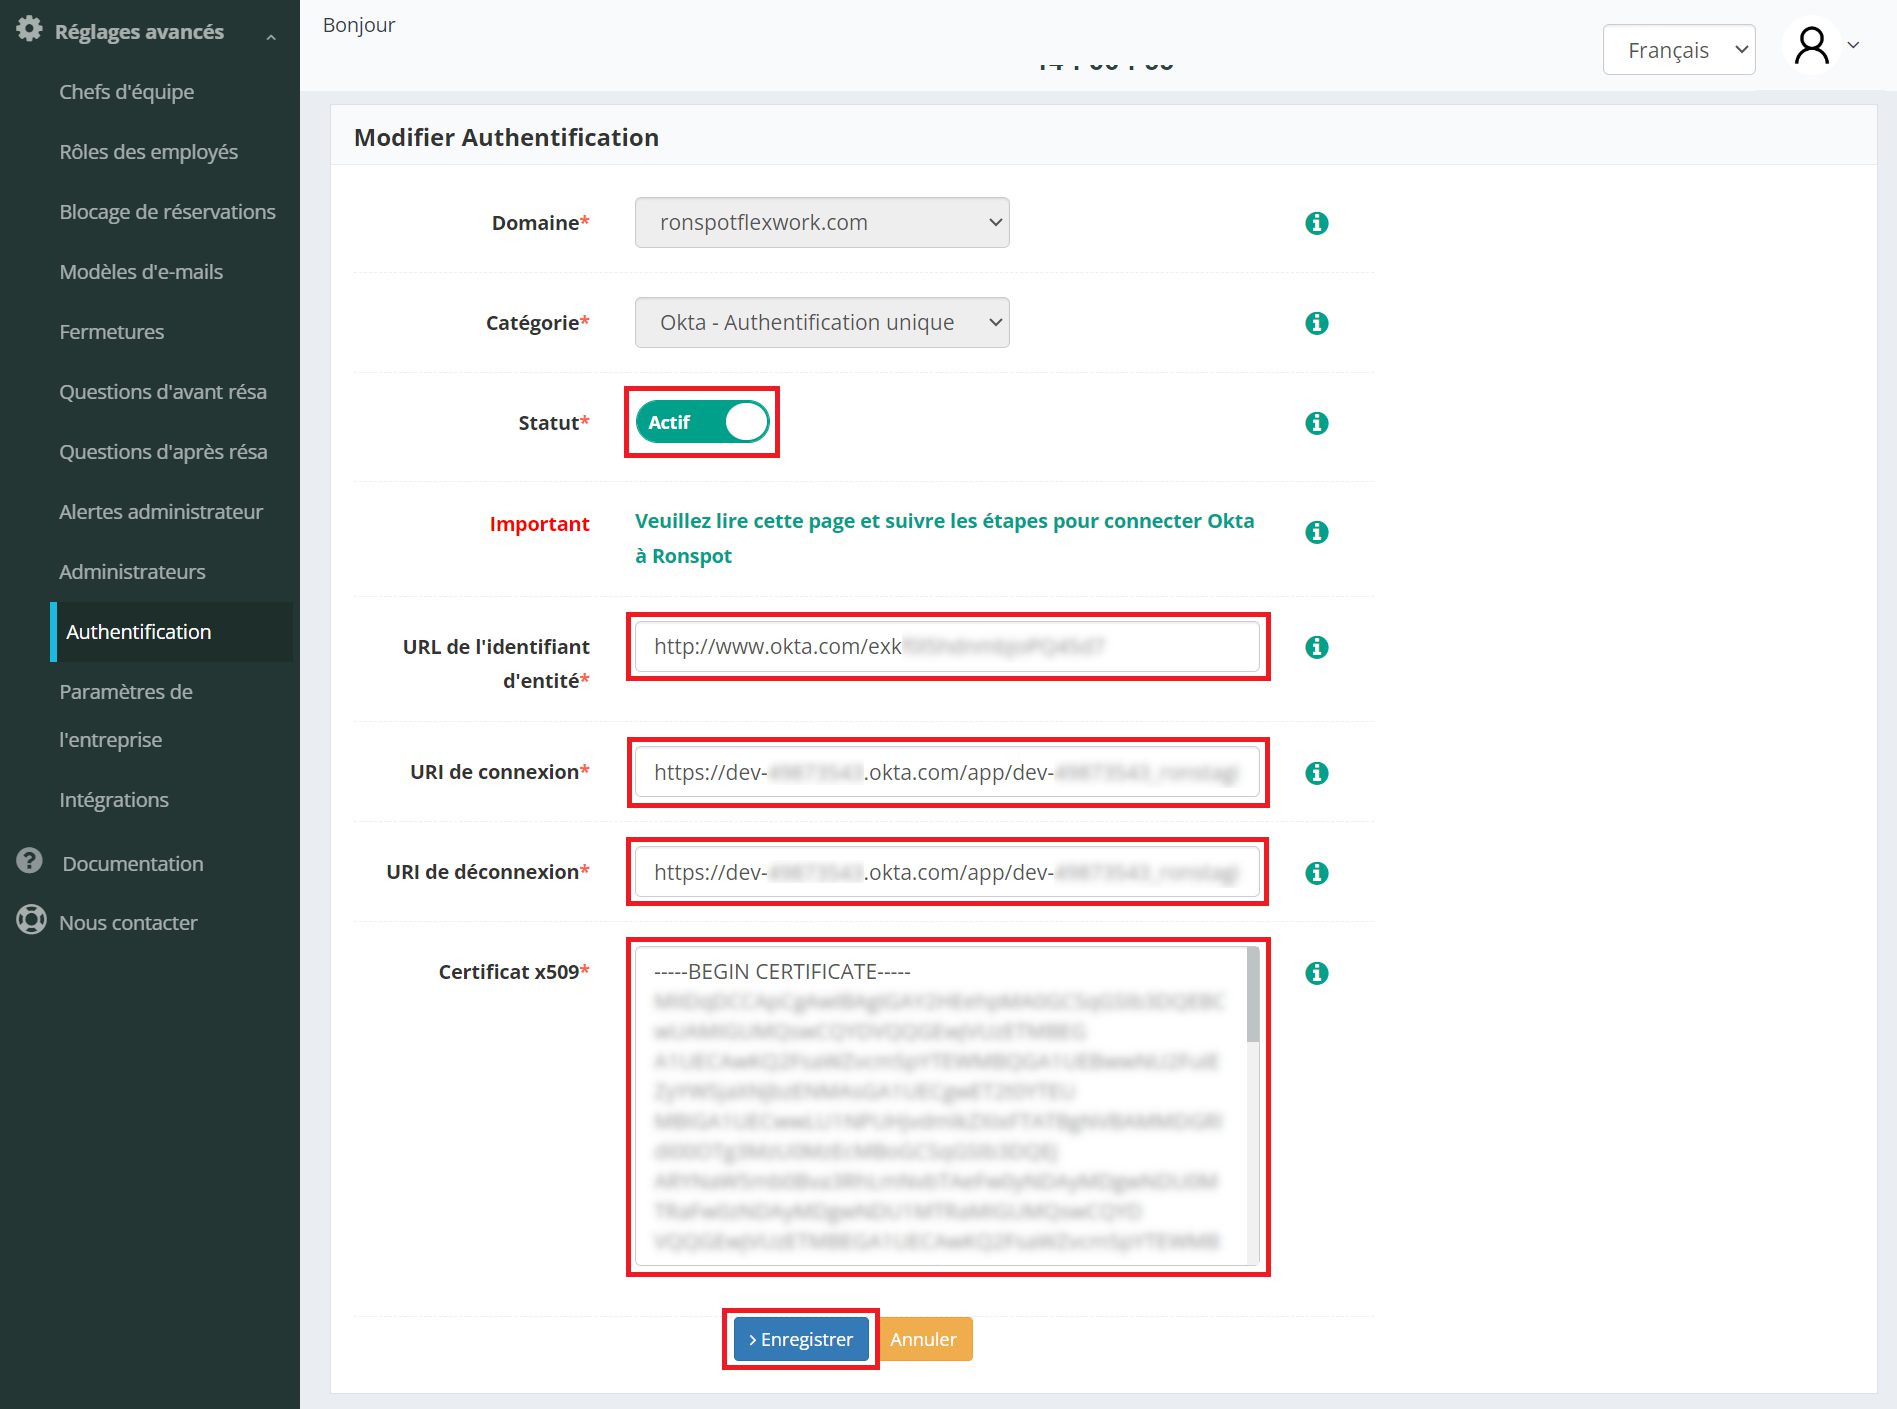The height and width of the screenshot is (1409, 1897).
Task: Collapse the Réglages avancés section
Action: coord(270,37)
